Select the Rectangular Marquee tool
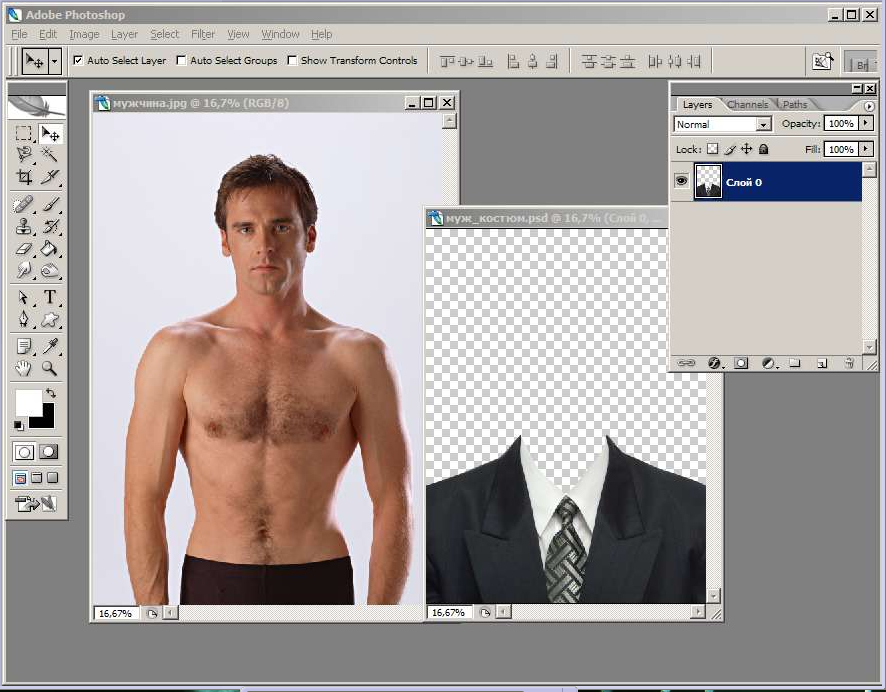The image size is (886, 692). tap(24, 133)
